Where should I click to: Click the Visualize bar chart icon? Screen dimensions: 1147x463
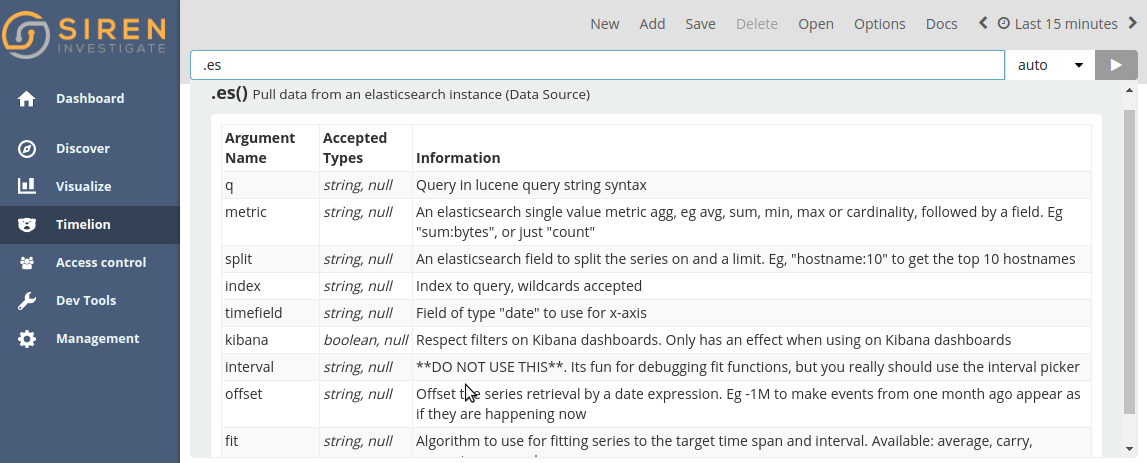pos(27,187)
